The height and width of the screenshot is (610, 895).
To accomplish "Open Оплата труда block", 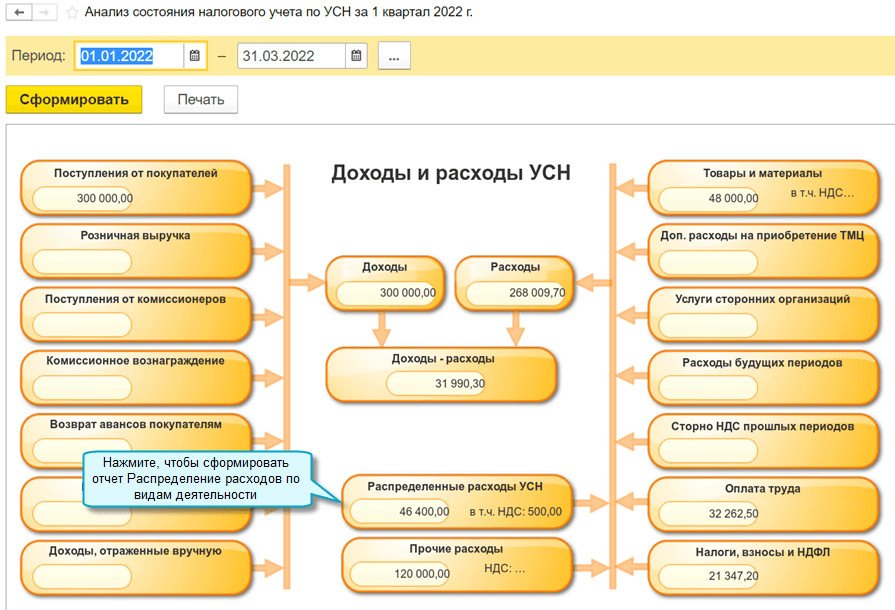I will (x=763, y=504).
